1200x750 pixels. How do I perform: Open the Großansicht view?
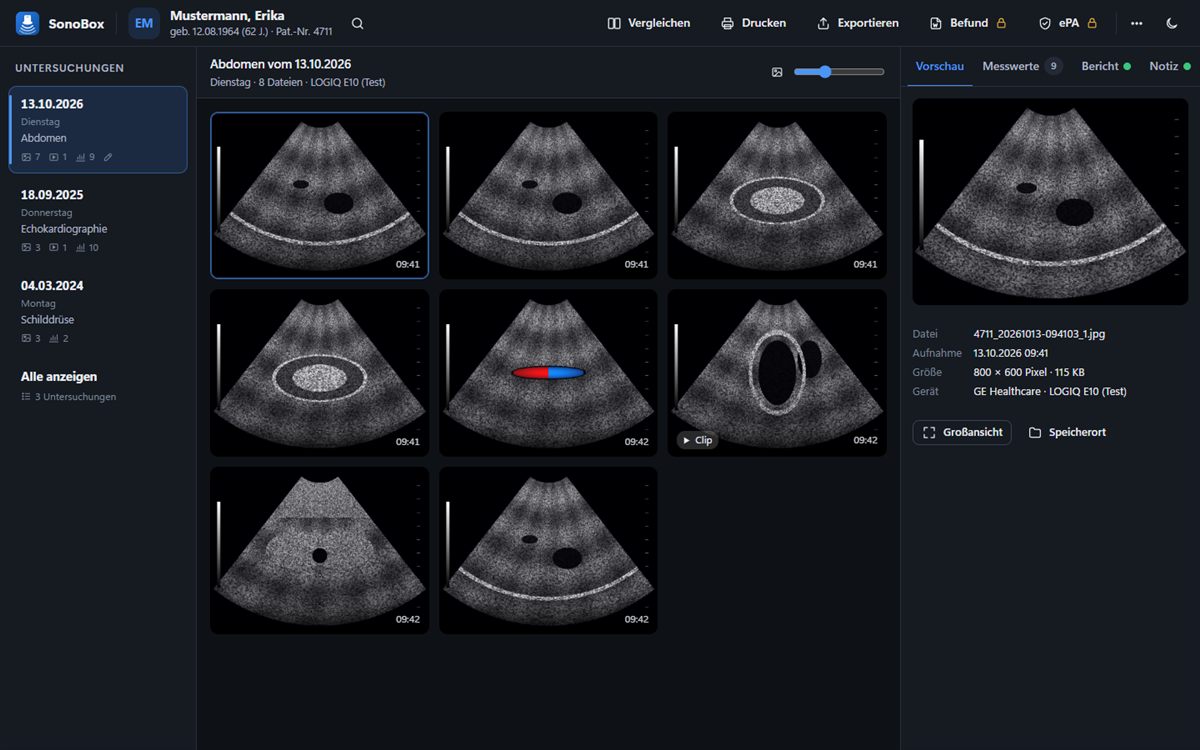pyautogui.click(x=962, y=432)
